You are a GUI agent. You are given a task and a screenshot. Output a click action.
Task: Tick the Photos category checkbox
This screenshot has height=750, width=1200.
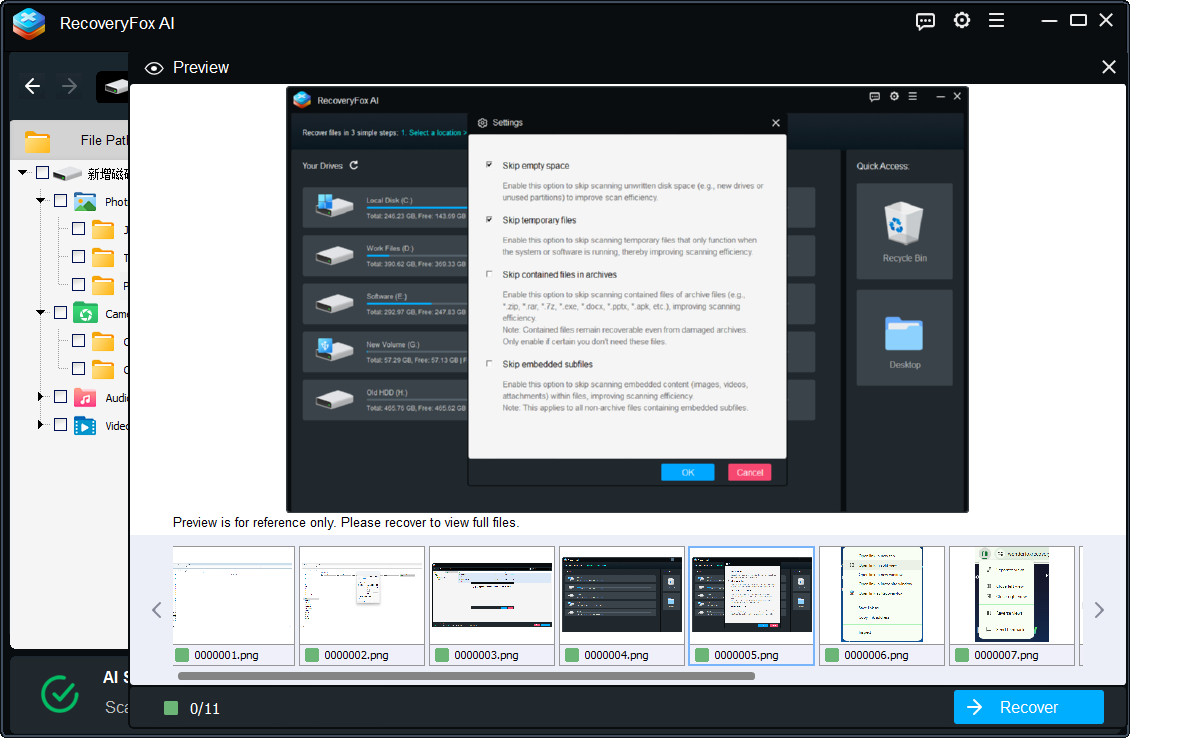pyautogui.click(x=60, y=201)
